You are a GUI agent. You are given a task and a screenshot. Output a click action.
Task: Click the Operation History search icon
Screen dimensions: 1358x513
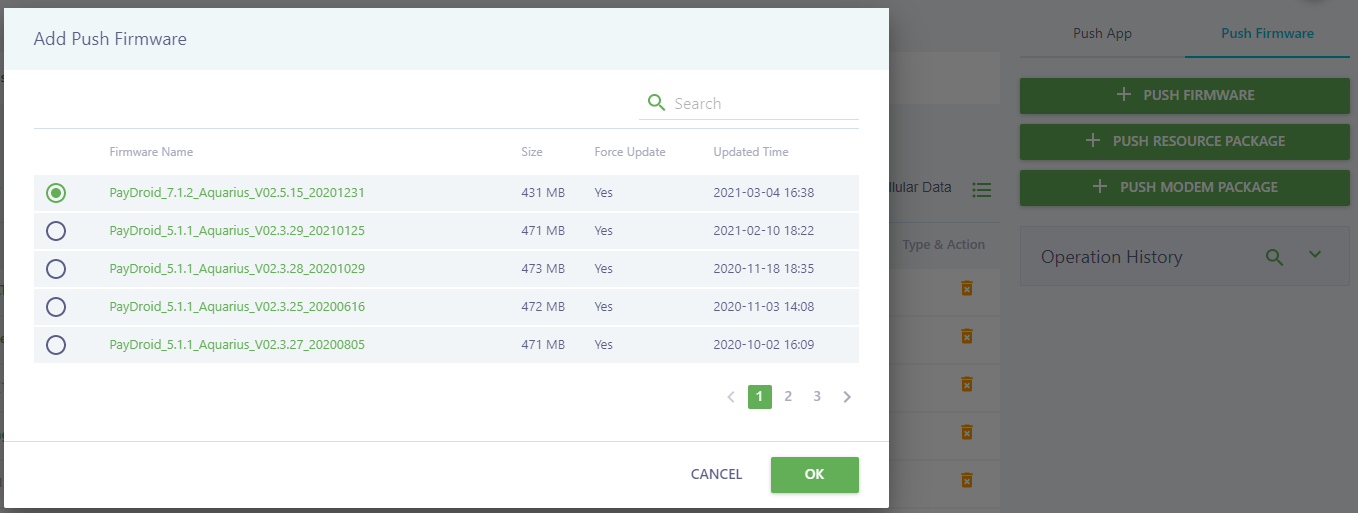[x=1274, y=257]
